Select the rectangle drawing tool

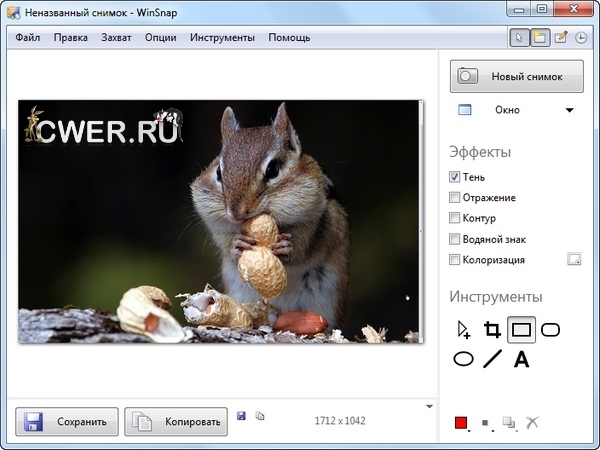click(x=521, y=330)
